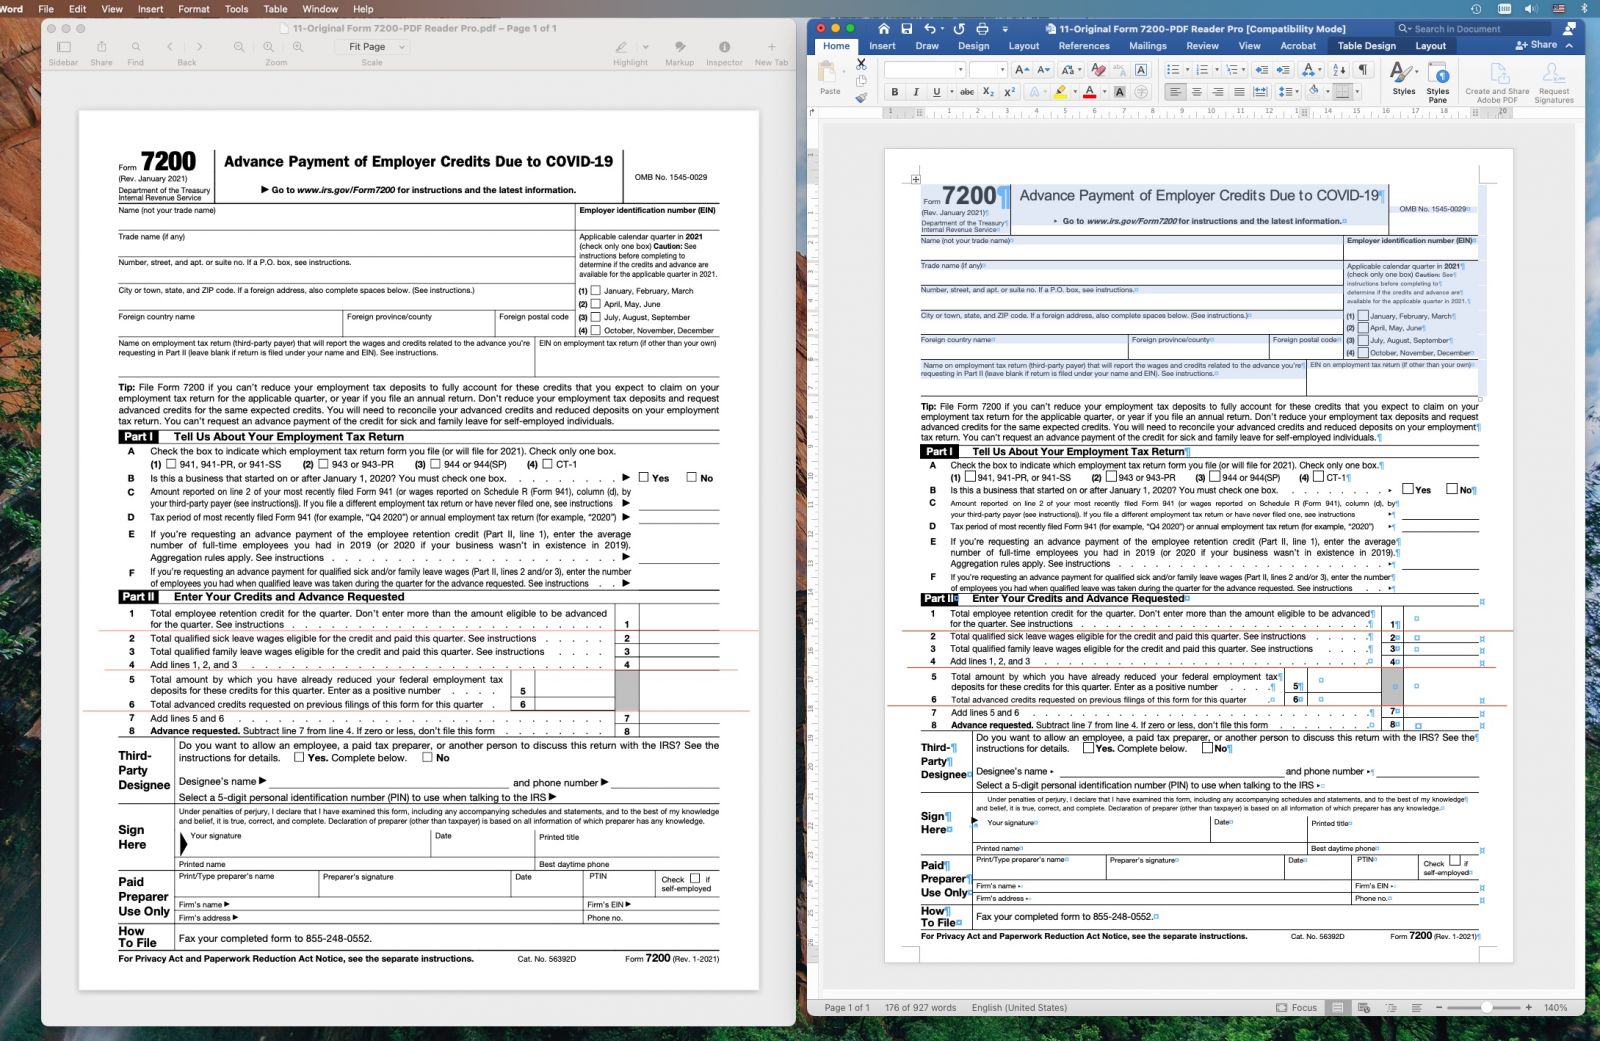Toggle the Sidebar in the PDF viewer toolbar
1600x1041 pixels.
(x=64, y=47)
